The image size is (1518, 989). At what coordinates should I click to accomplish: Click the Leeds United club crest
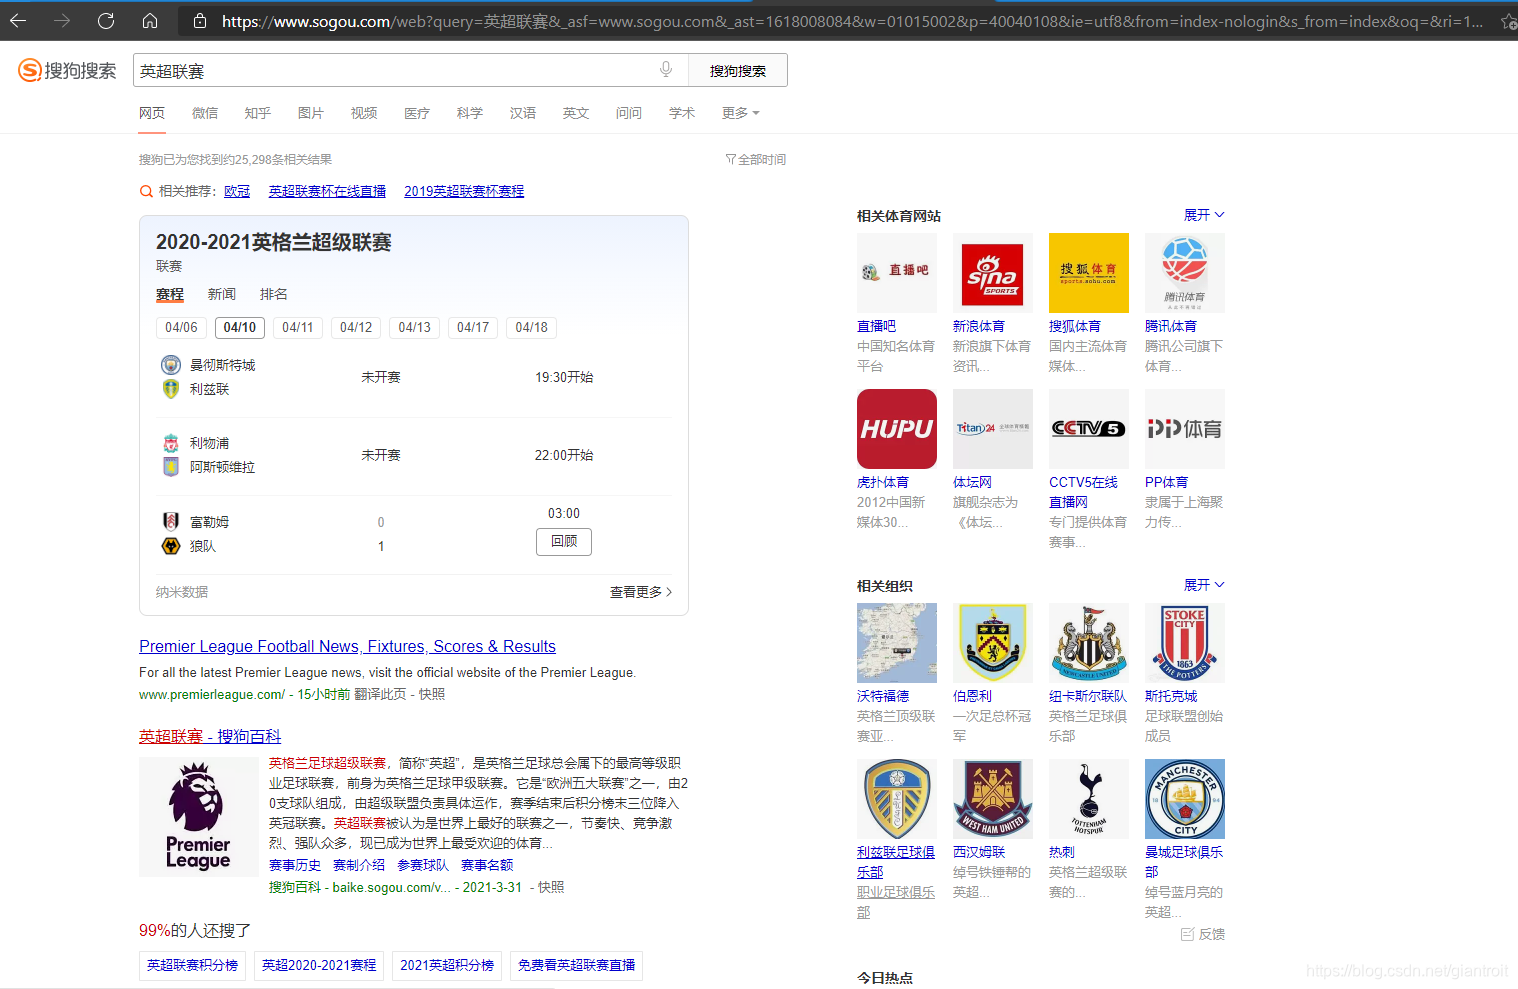[897, 799]
